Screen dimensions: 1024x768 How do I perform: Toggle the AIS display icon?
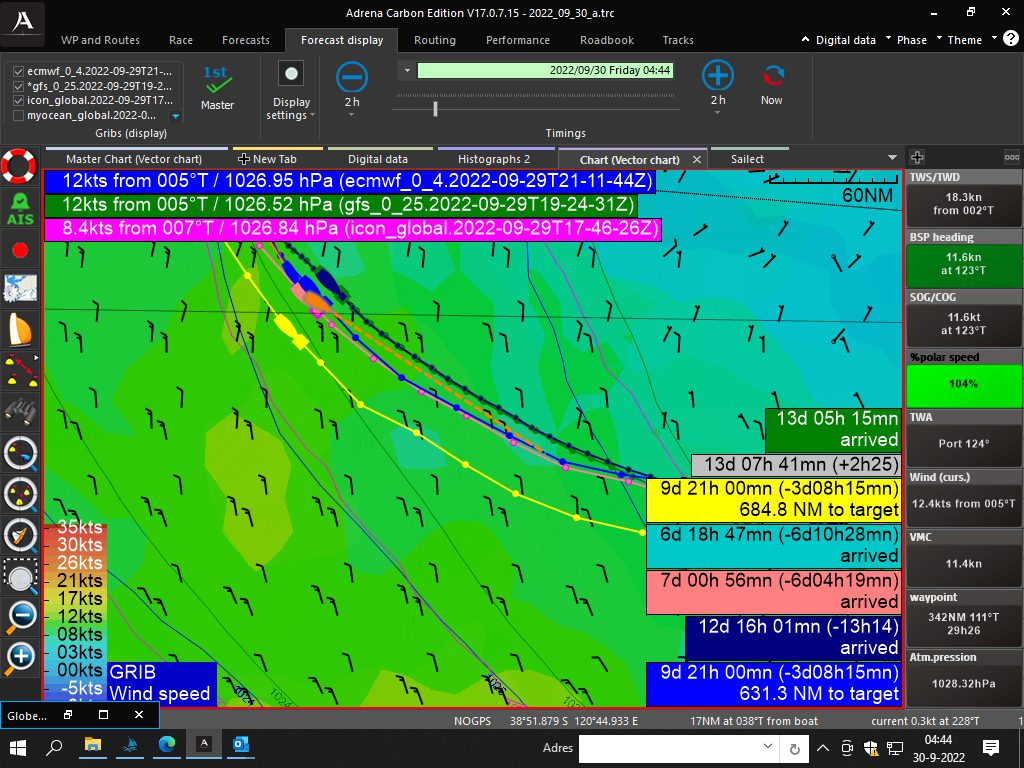point(19,208)
